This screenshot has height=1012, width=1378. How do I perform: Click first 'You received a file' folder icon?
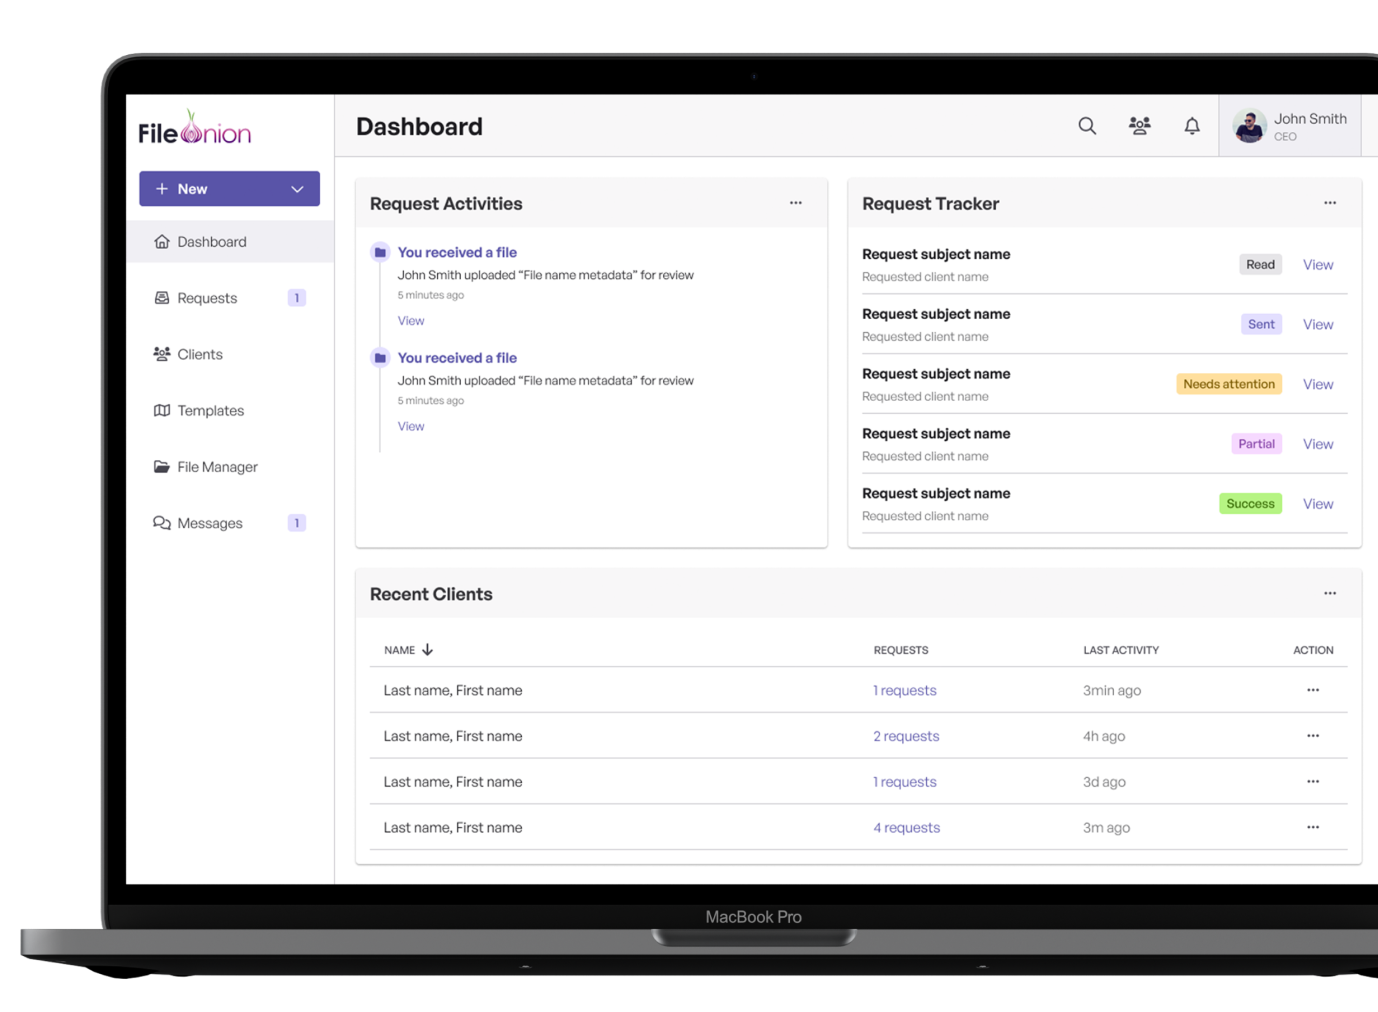380,252
